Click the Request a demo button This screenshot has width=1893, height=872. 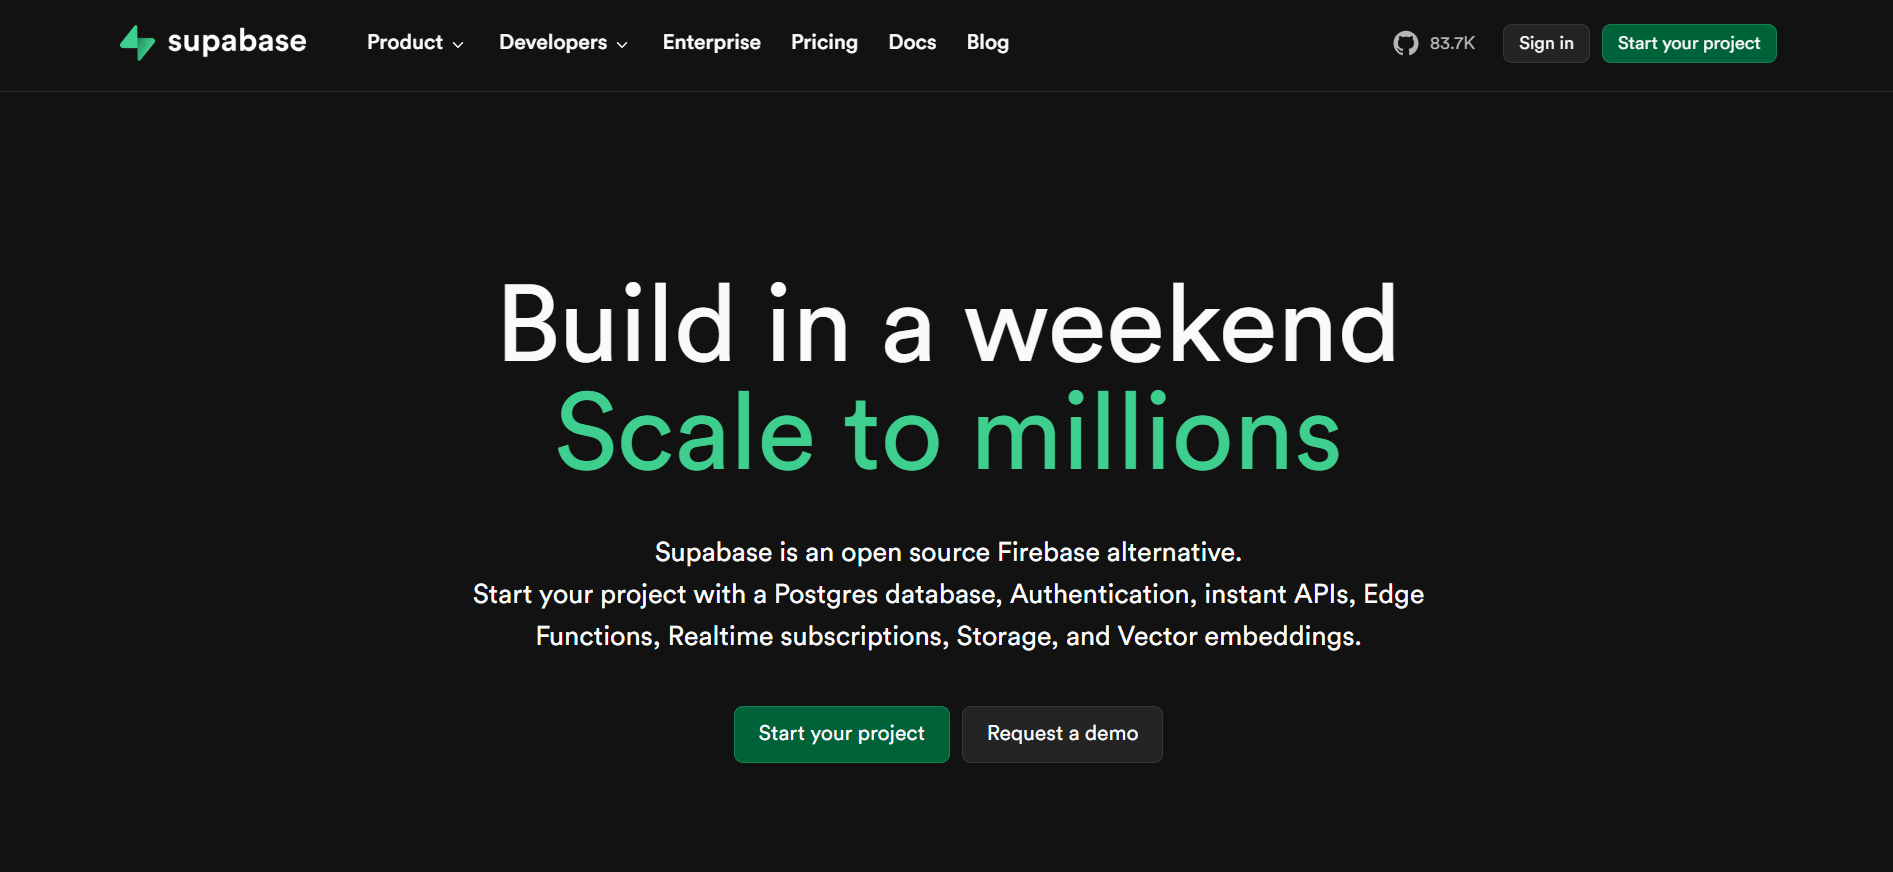pos(1062,734)
